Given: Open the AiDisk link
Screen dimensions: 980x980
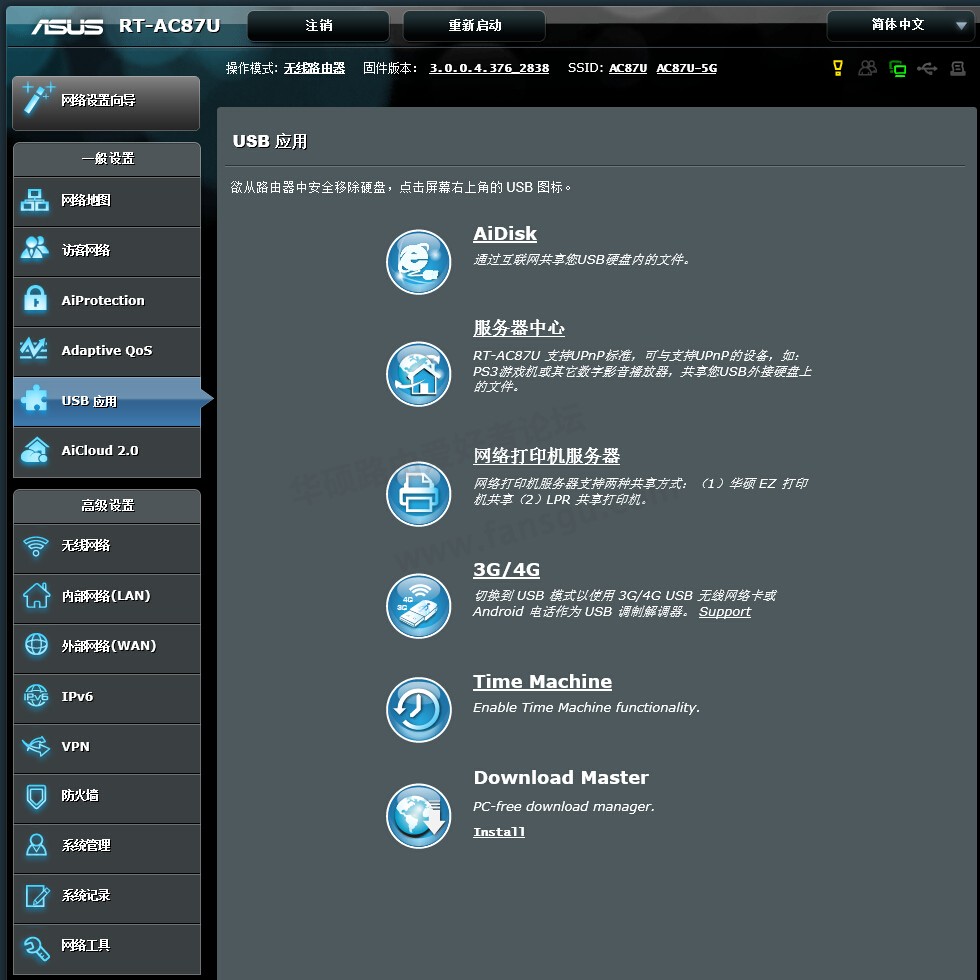Looking at the screenshot, I should tap(505, 234).
